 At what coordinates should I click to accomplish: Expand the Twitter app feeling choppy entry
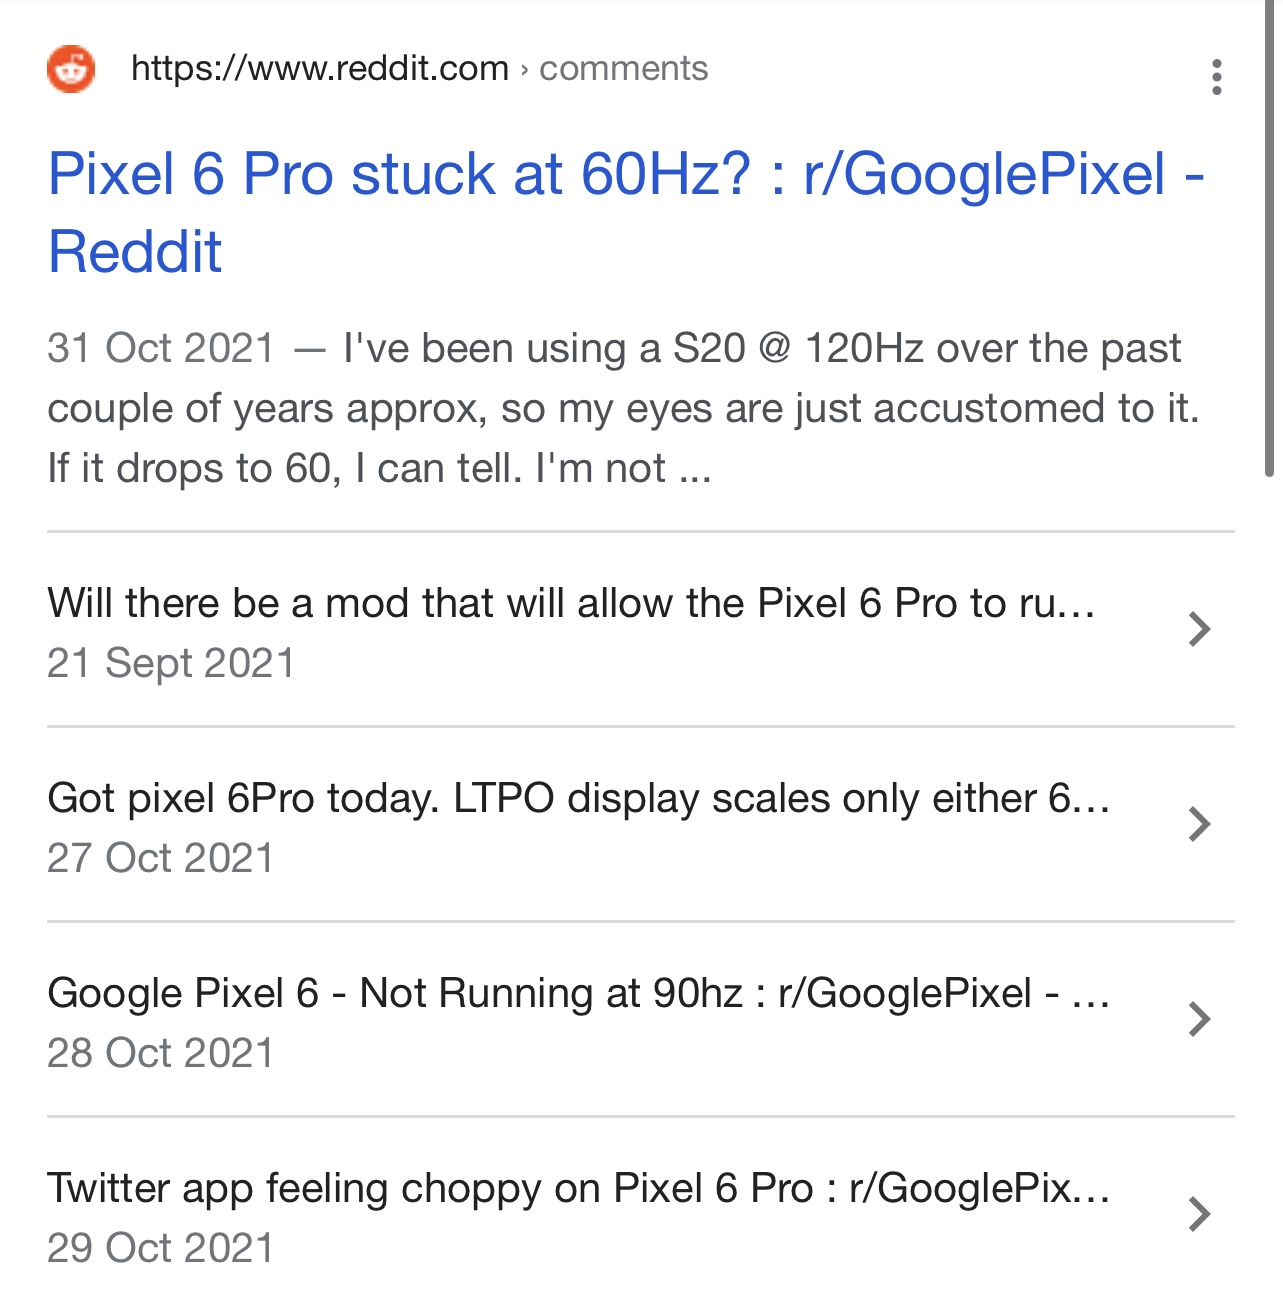coord(578,1188)
